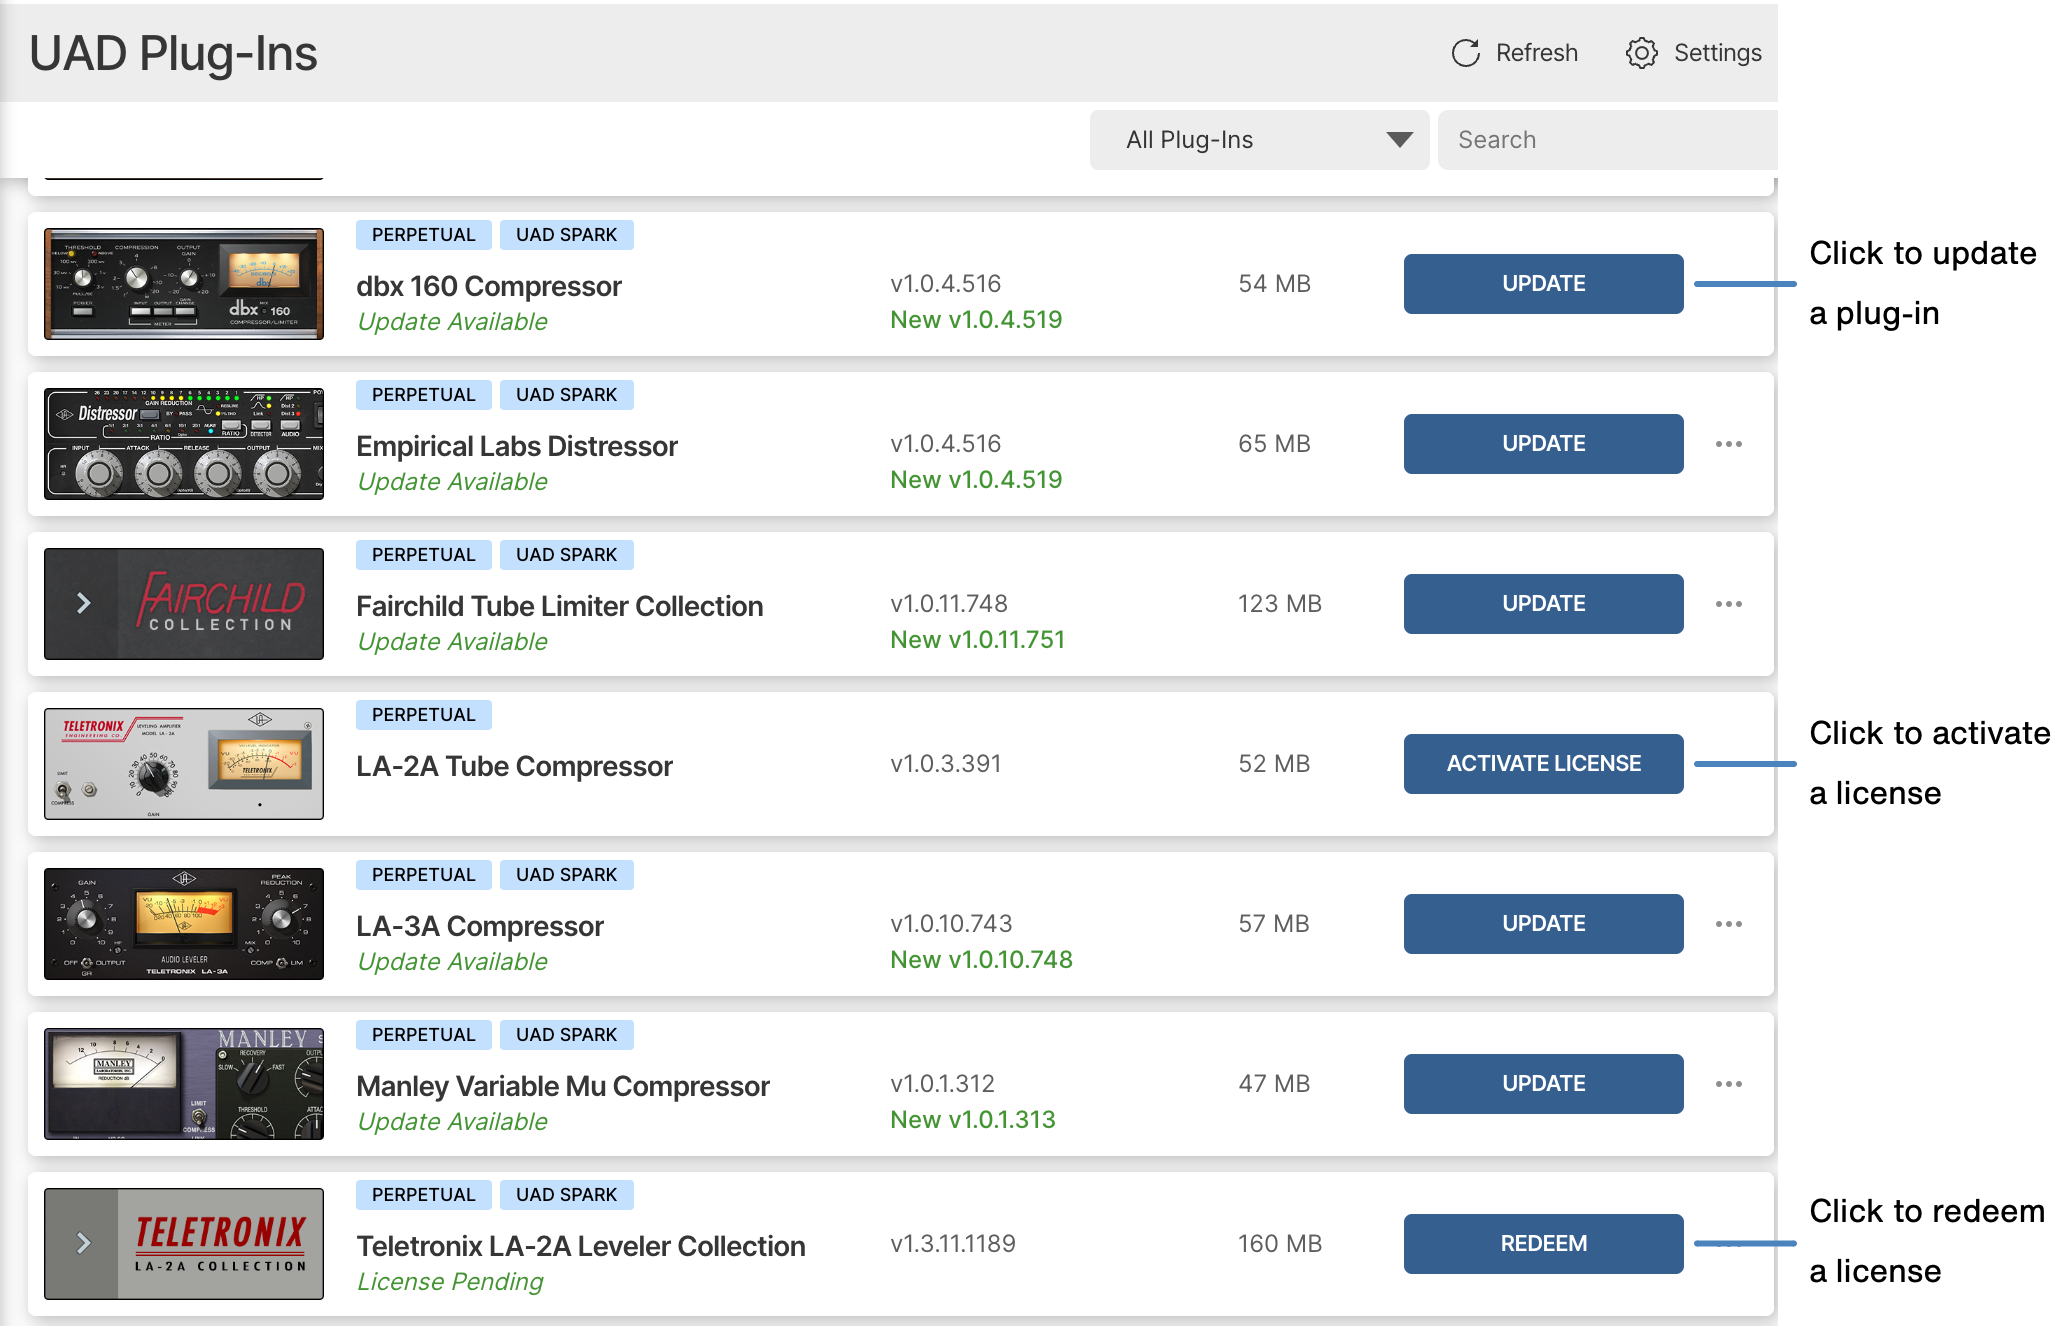The width and height of the screenshot is (2056, 1326).
Task: Redeem the Teletronix LA-2A Leveler Collection
Action: (1543, 1244)
